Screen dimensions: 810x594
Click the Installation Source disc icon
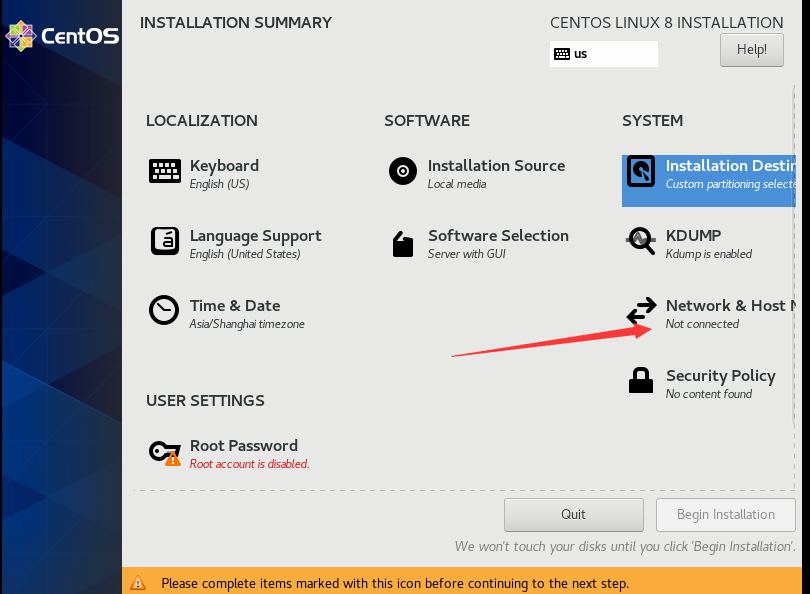[403, 171]
